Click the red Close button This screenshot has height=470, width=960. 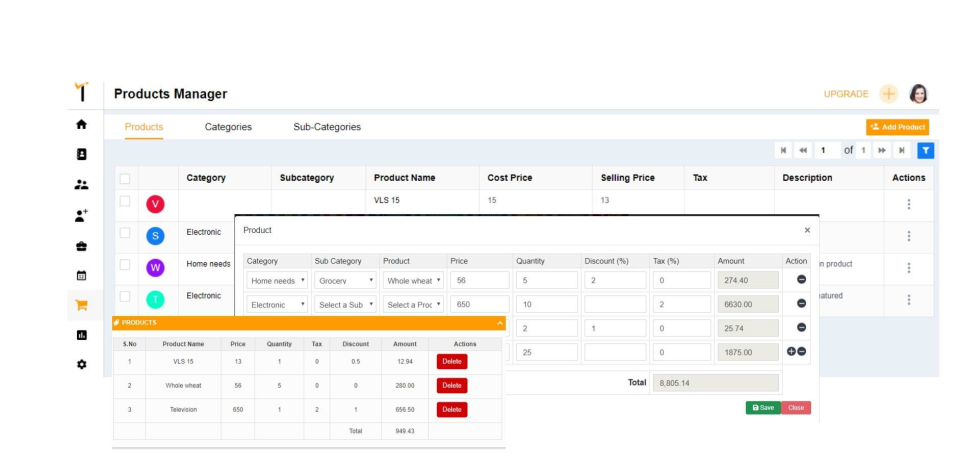tap(796, 408)
